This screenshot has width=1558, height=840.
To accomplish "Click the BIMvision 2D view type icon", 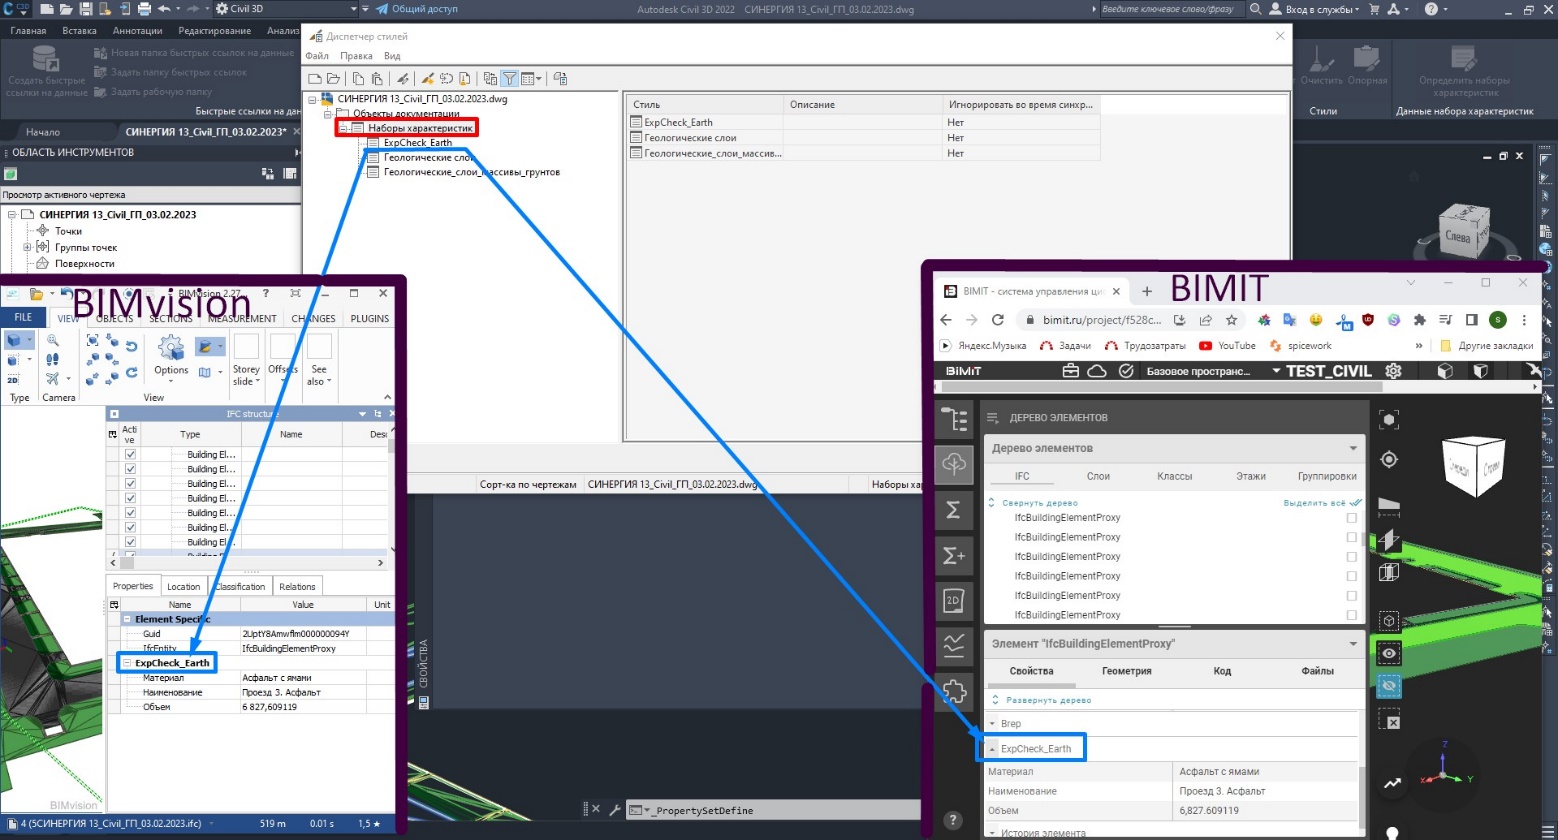I will 13,379.
